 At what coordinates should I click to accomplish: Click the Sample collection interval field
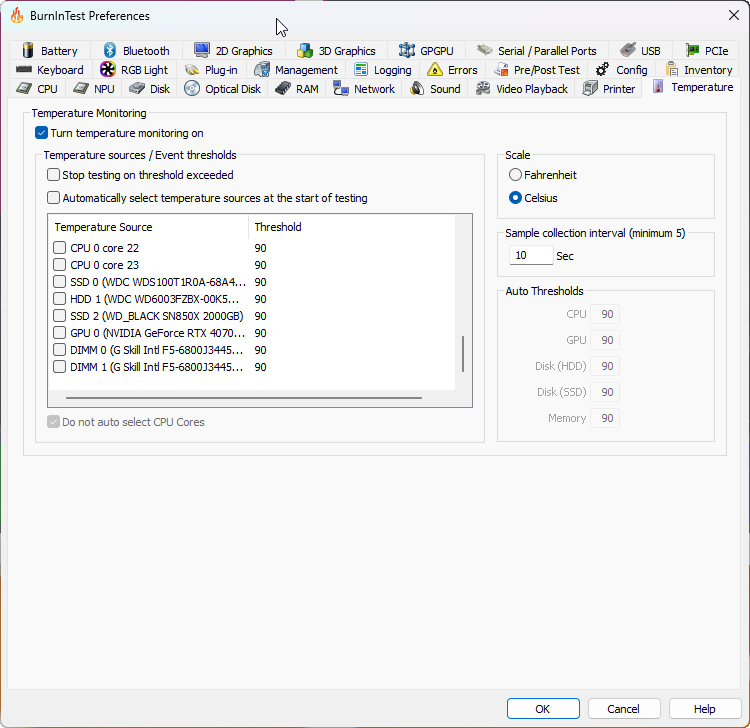tap(531, 255)
